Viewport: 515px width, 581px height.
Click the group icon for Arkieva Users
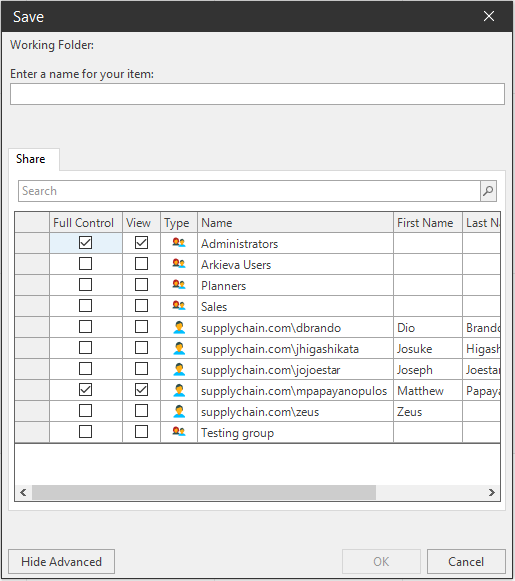click(x=179, y=264)
